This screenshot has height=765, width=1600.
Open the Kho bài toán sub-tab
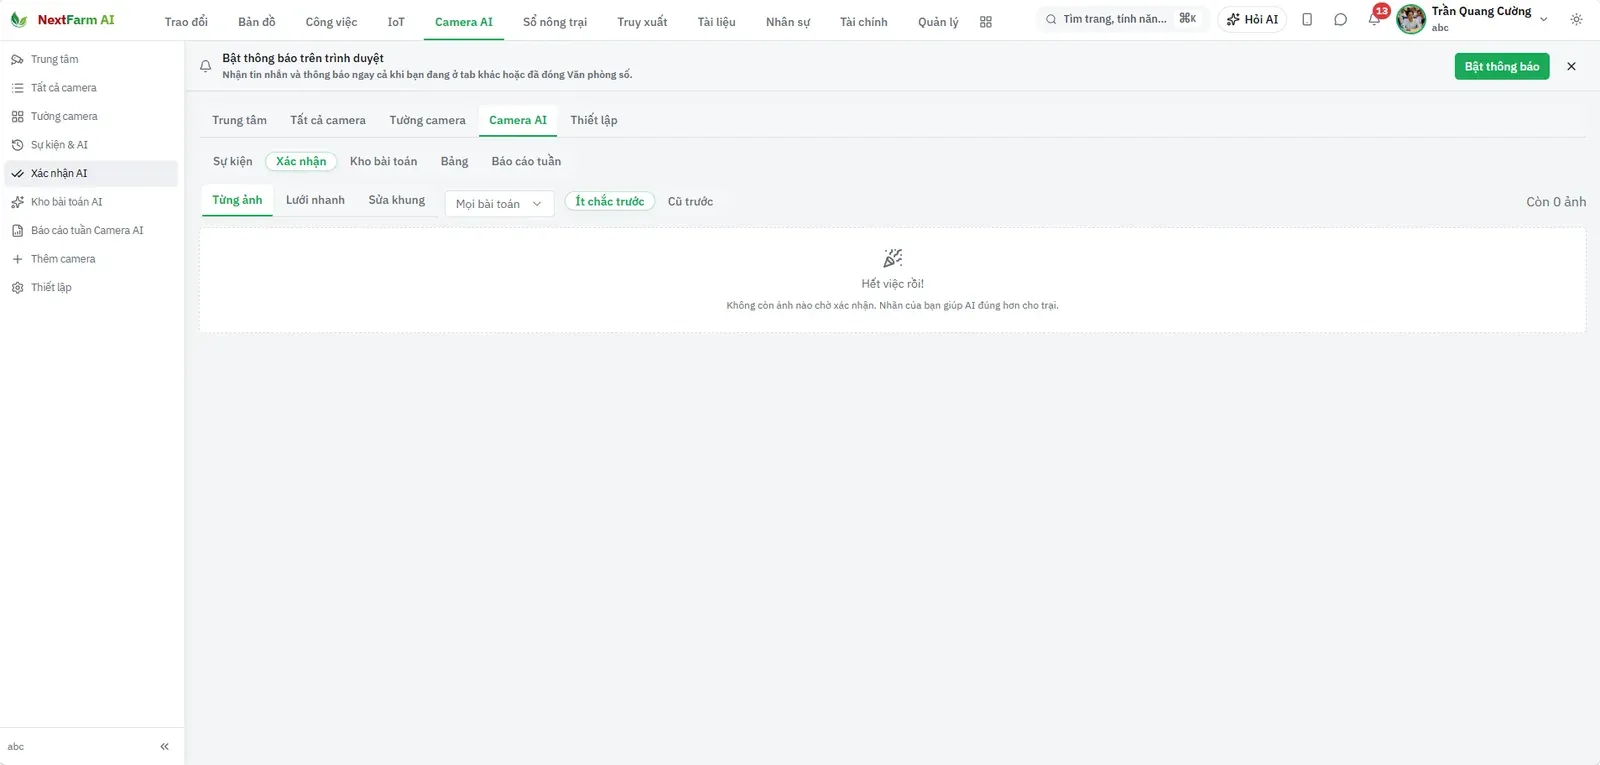(x=383, y=161)
